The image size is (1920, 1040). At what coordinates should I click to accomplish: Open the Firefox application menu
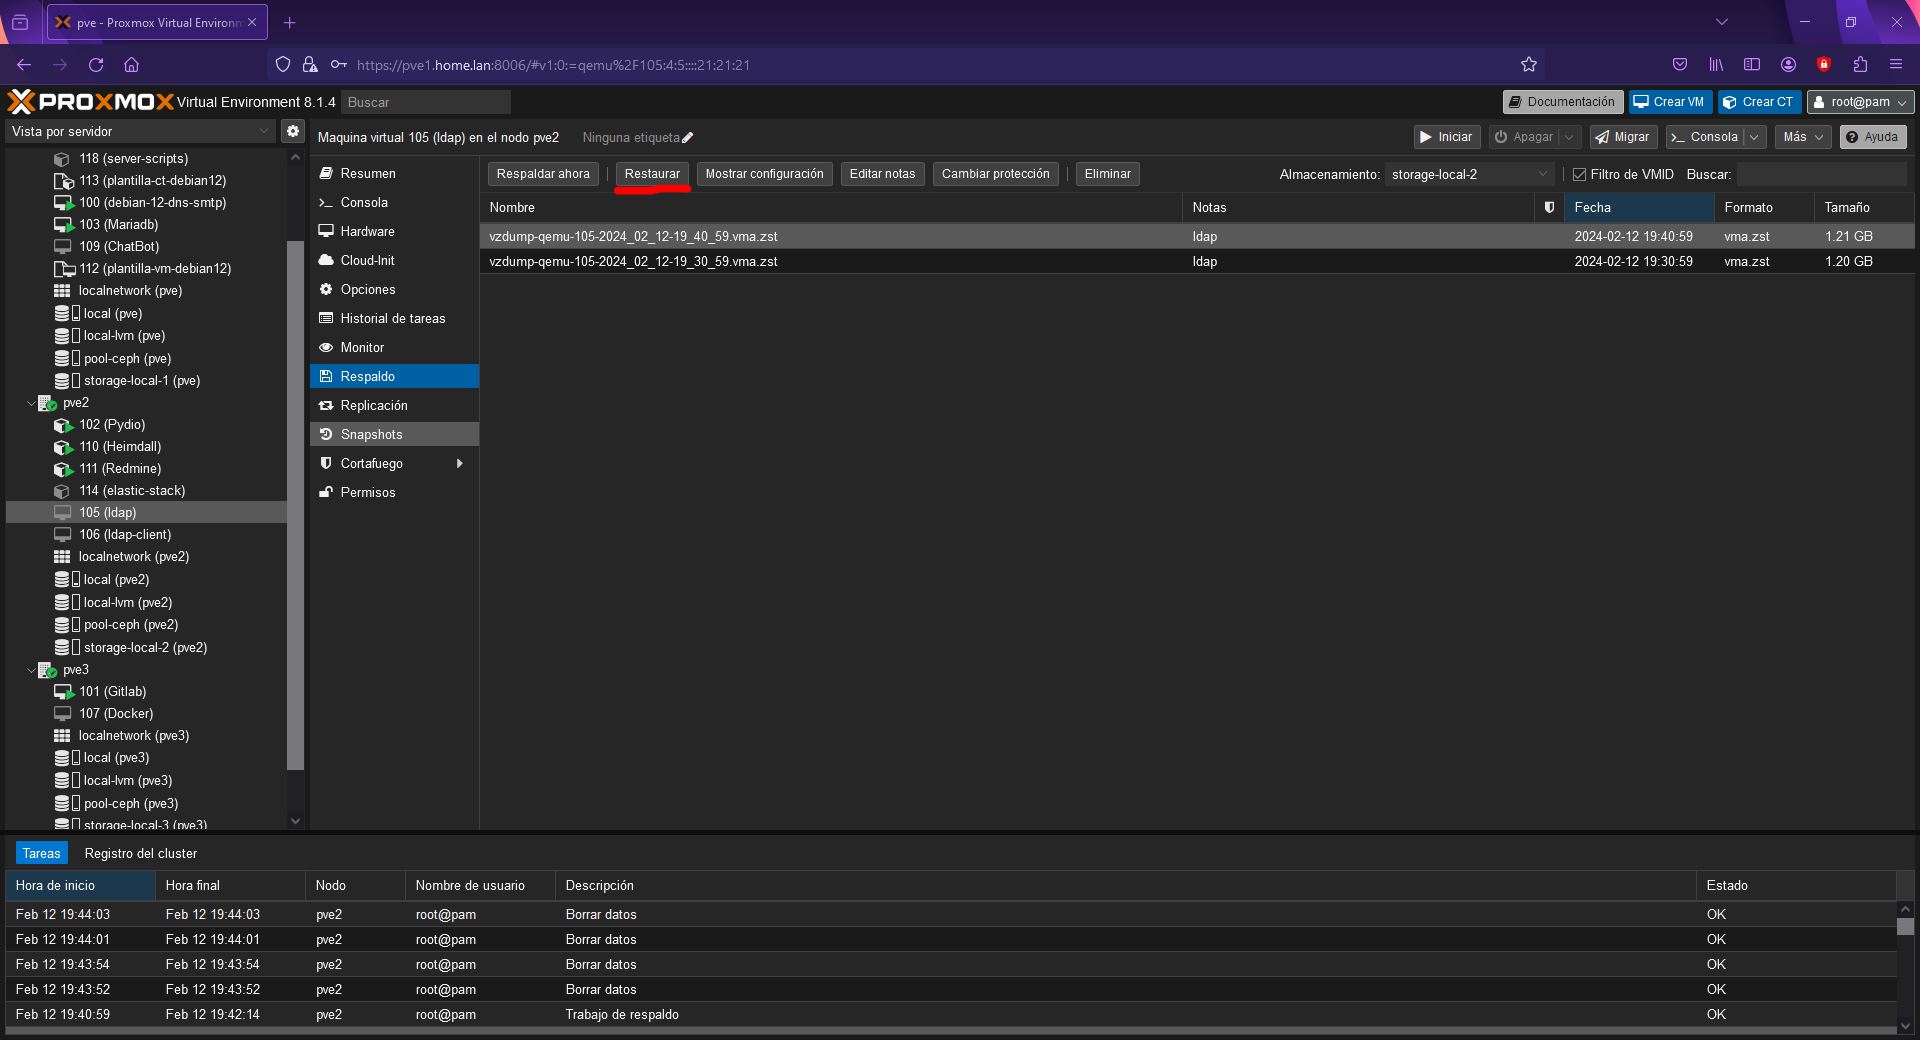[1895, 65]
